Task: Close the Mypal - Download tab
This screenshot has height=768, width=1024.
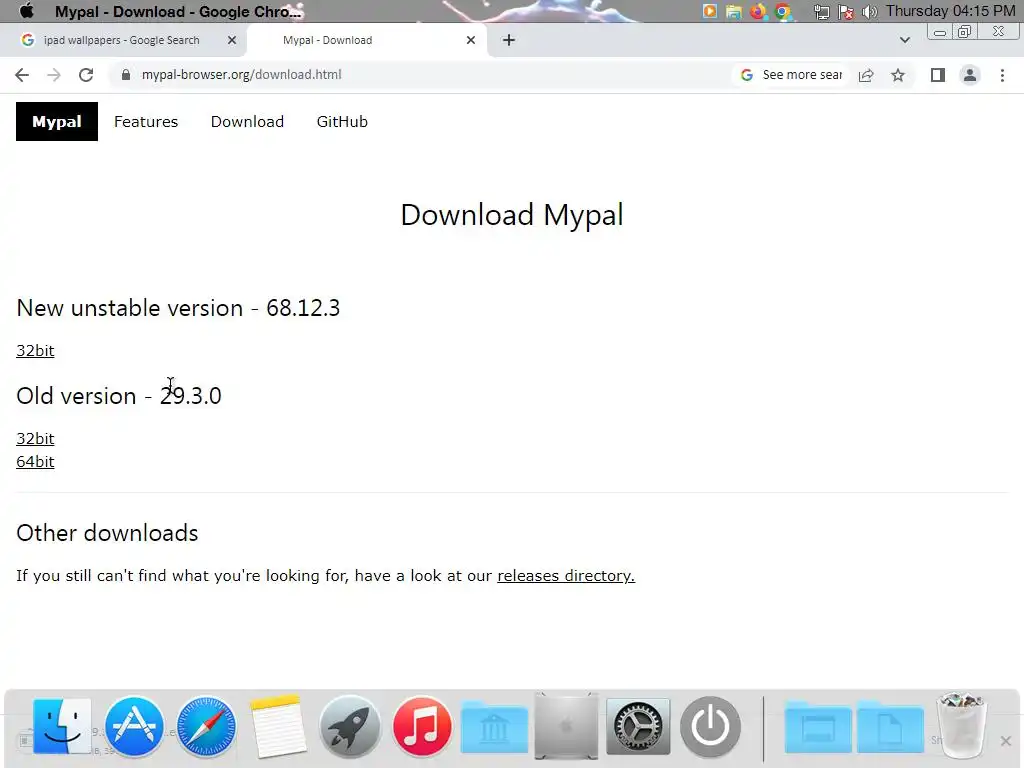Action: point(471,40)
